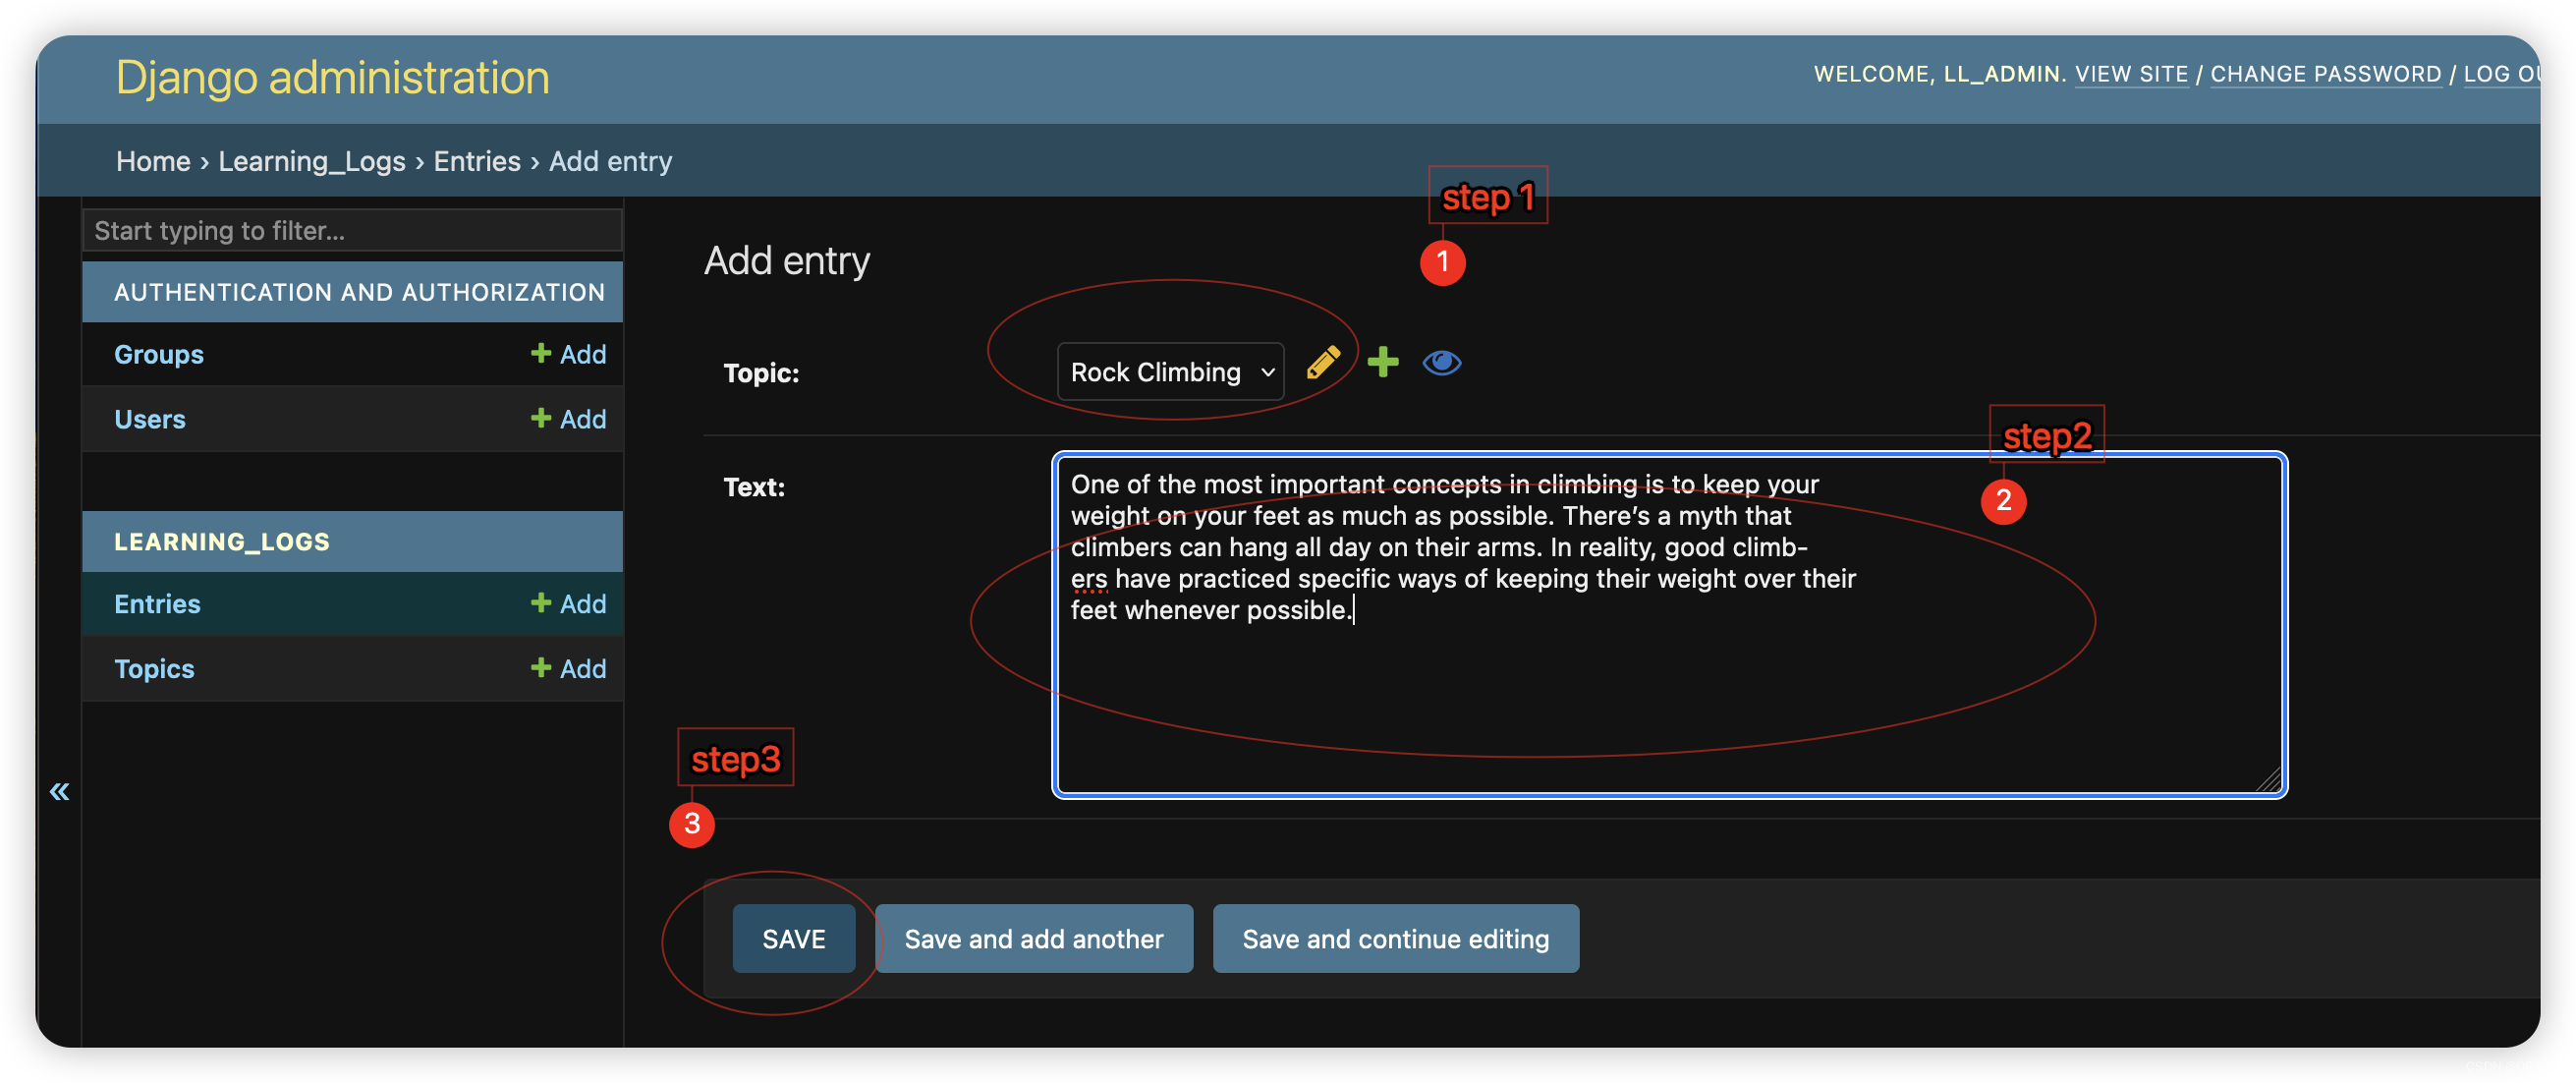Click the sidebar filter text field
Image resolution: width=2576 pixels, height=1083 pixels.
tap(352, 230)
